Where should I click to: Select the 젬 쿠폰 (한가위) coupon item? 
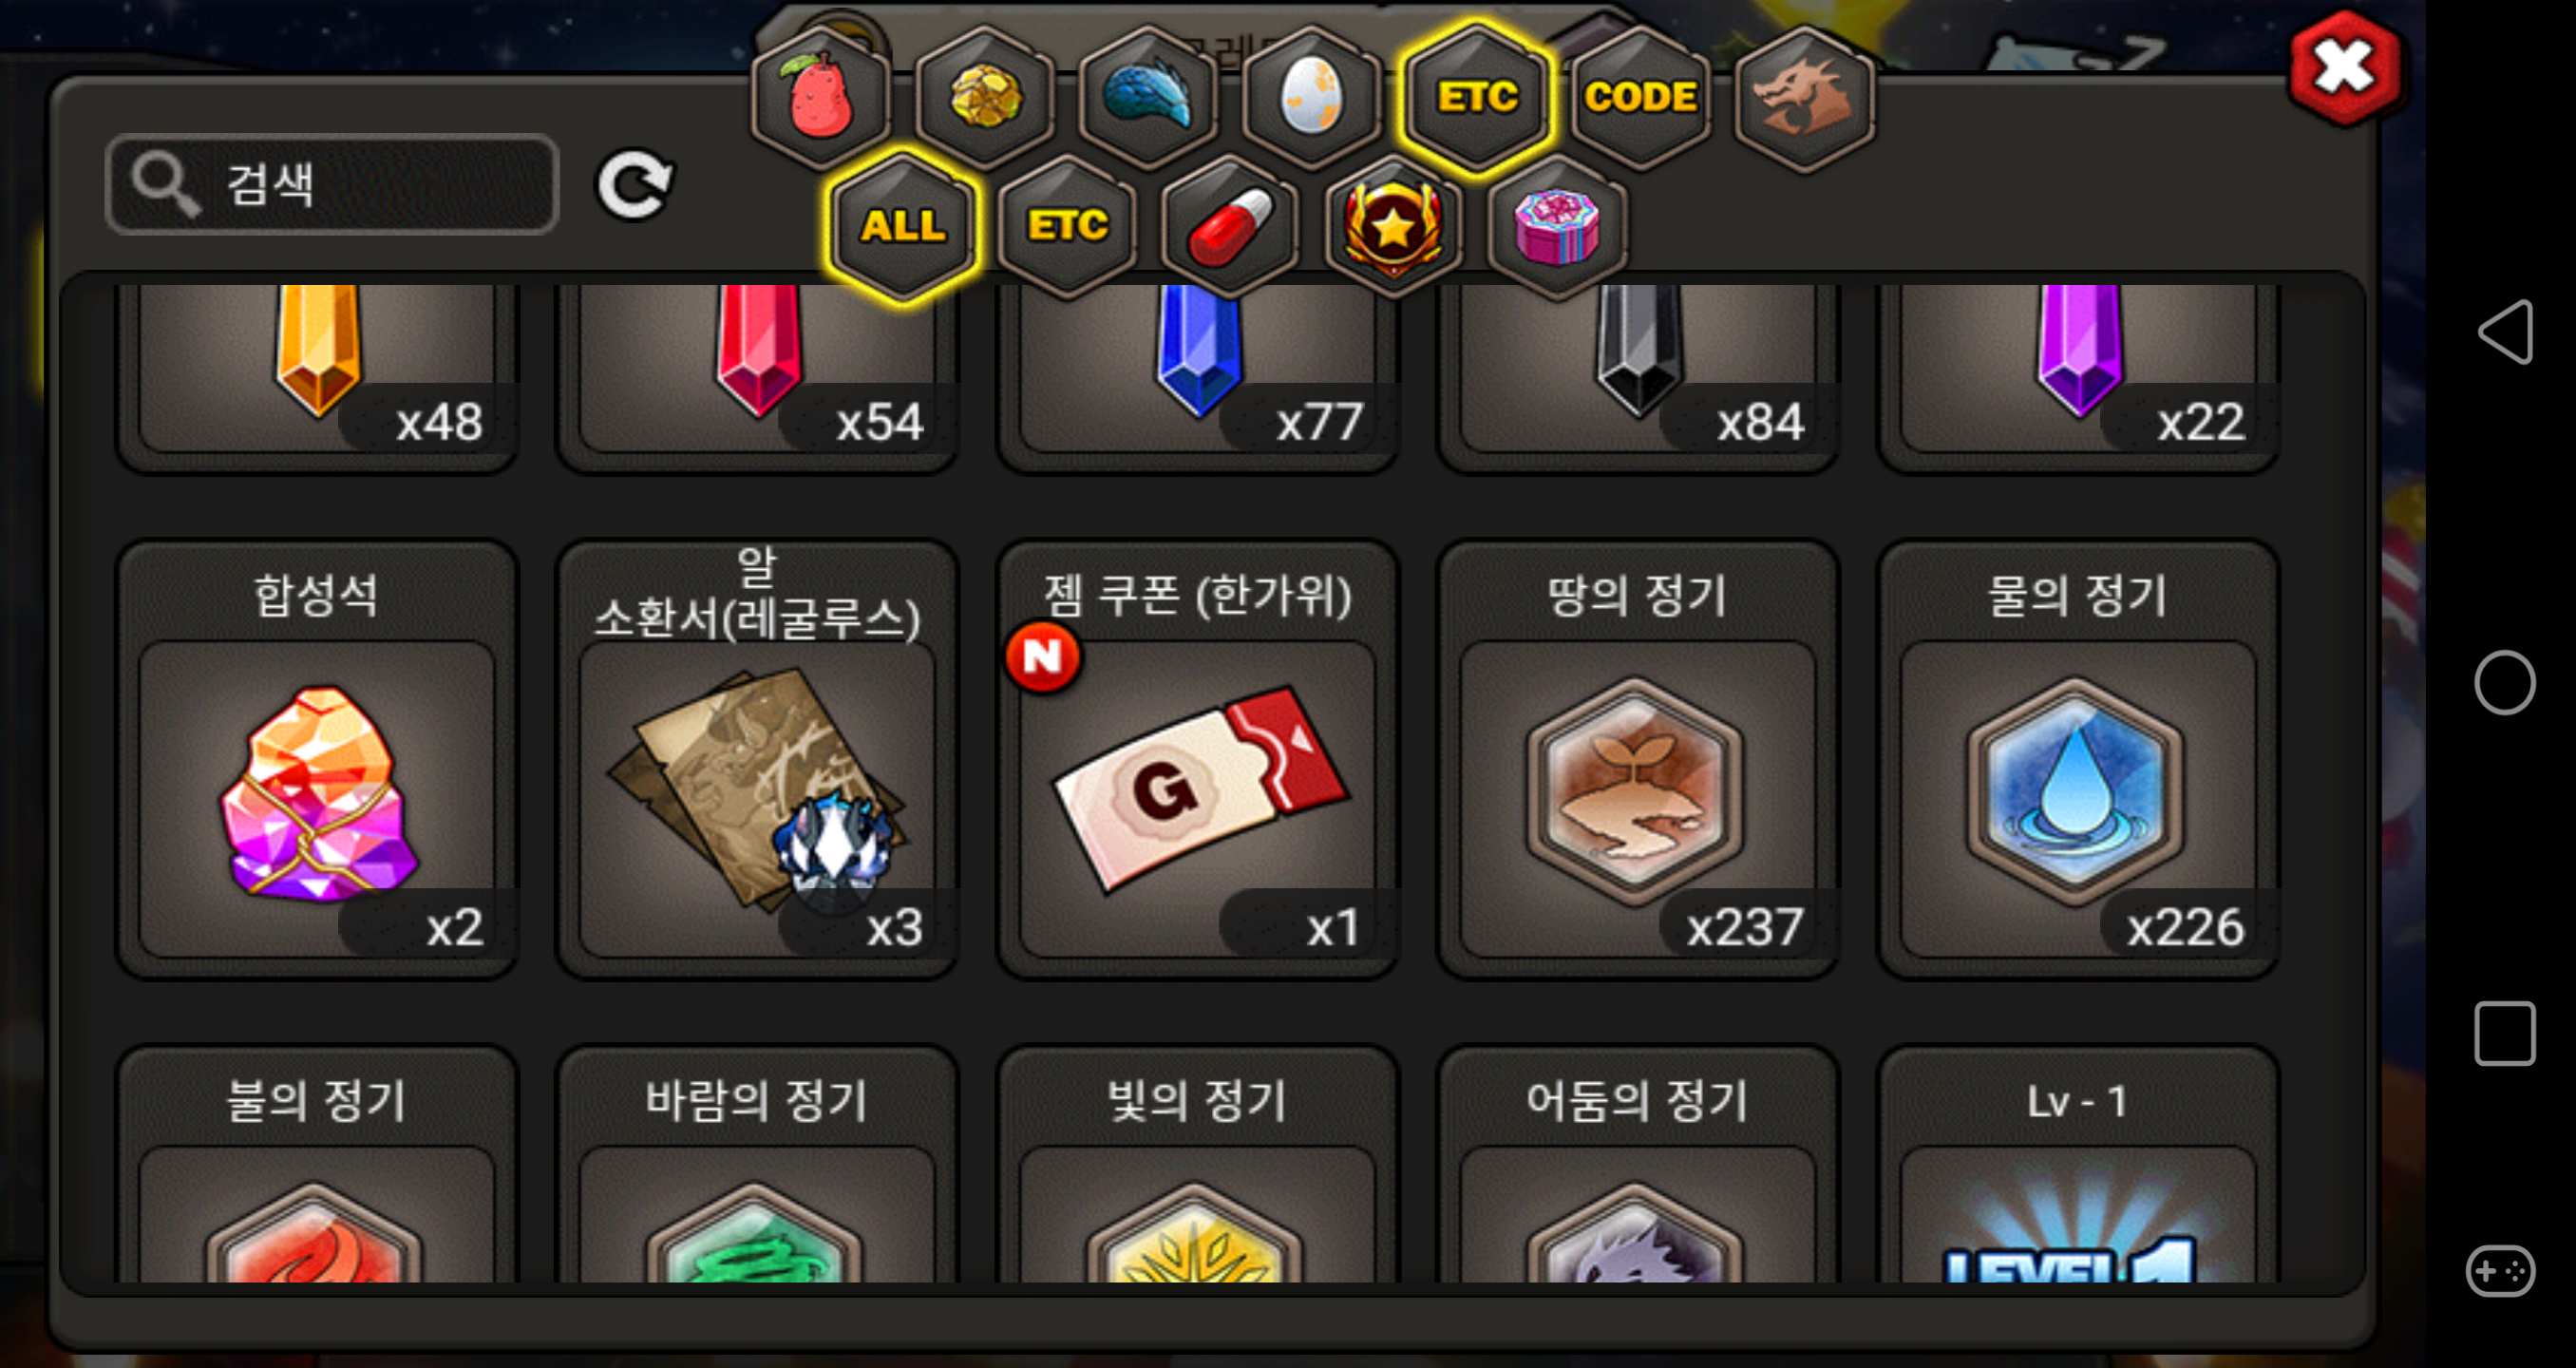[1198, 760]
